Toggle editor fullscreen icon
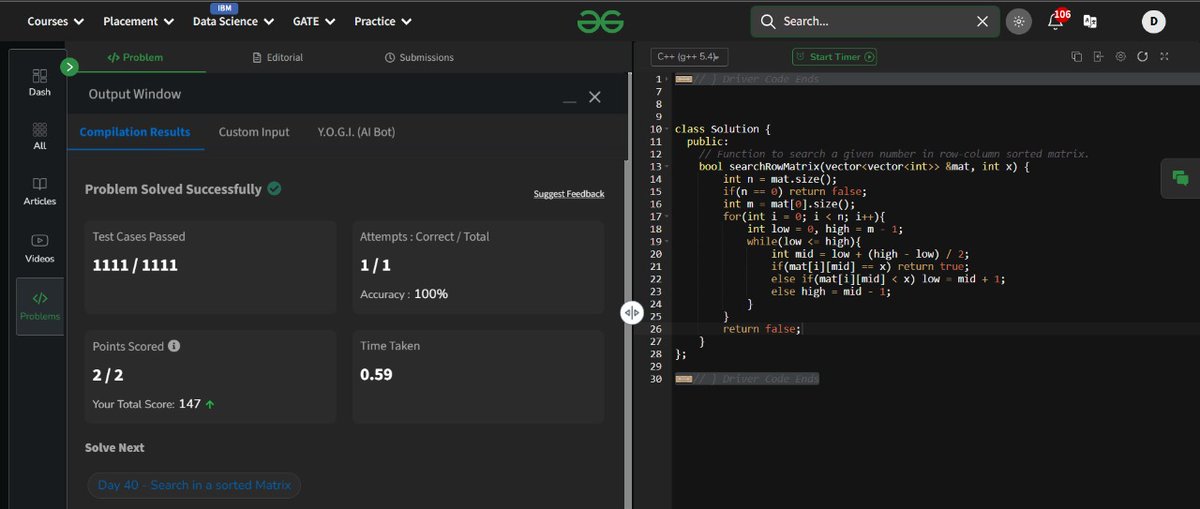Screen dimensions: 1200x509 coord(1163,57)
